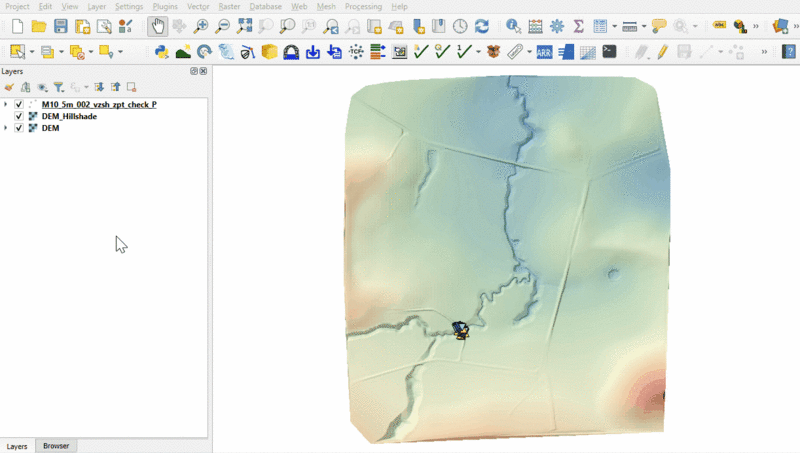Viewport: 800px width, 453px height.
Task: Toggle the DEM layer checkbox
Action: (x=19, y=128)
